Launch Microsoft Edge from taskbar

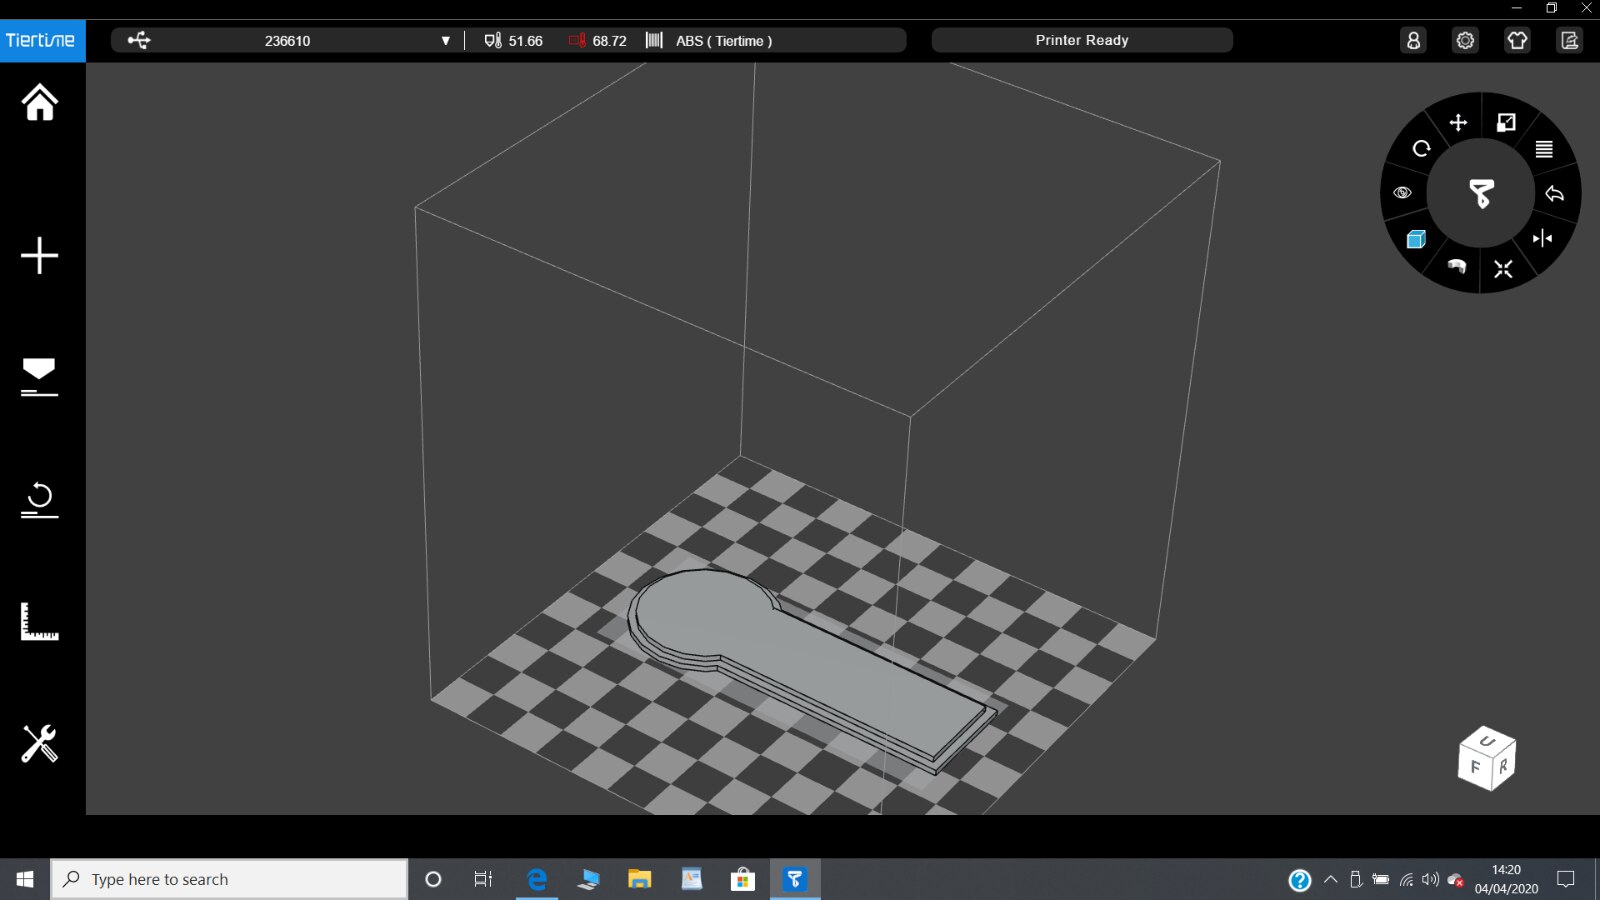point(537,879)
